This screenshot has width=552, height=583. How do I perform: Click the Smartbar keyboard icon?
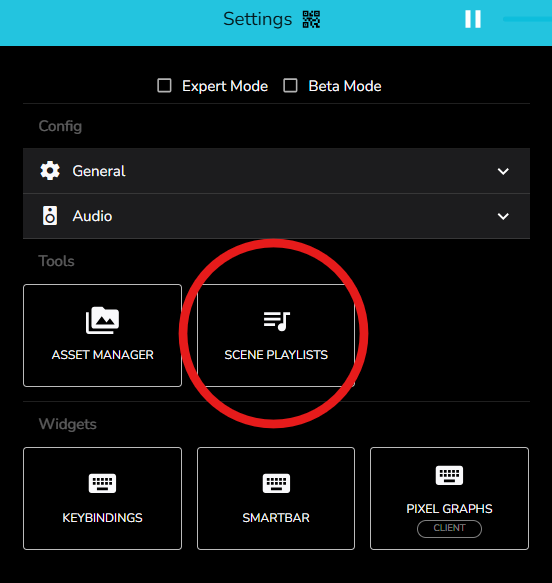[276, 483]
